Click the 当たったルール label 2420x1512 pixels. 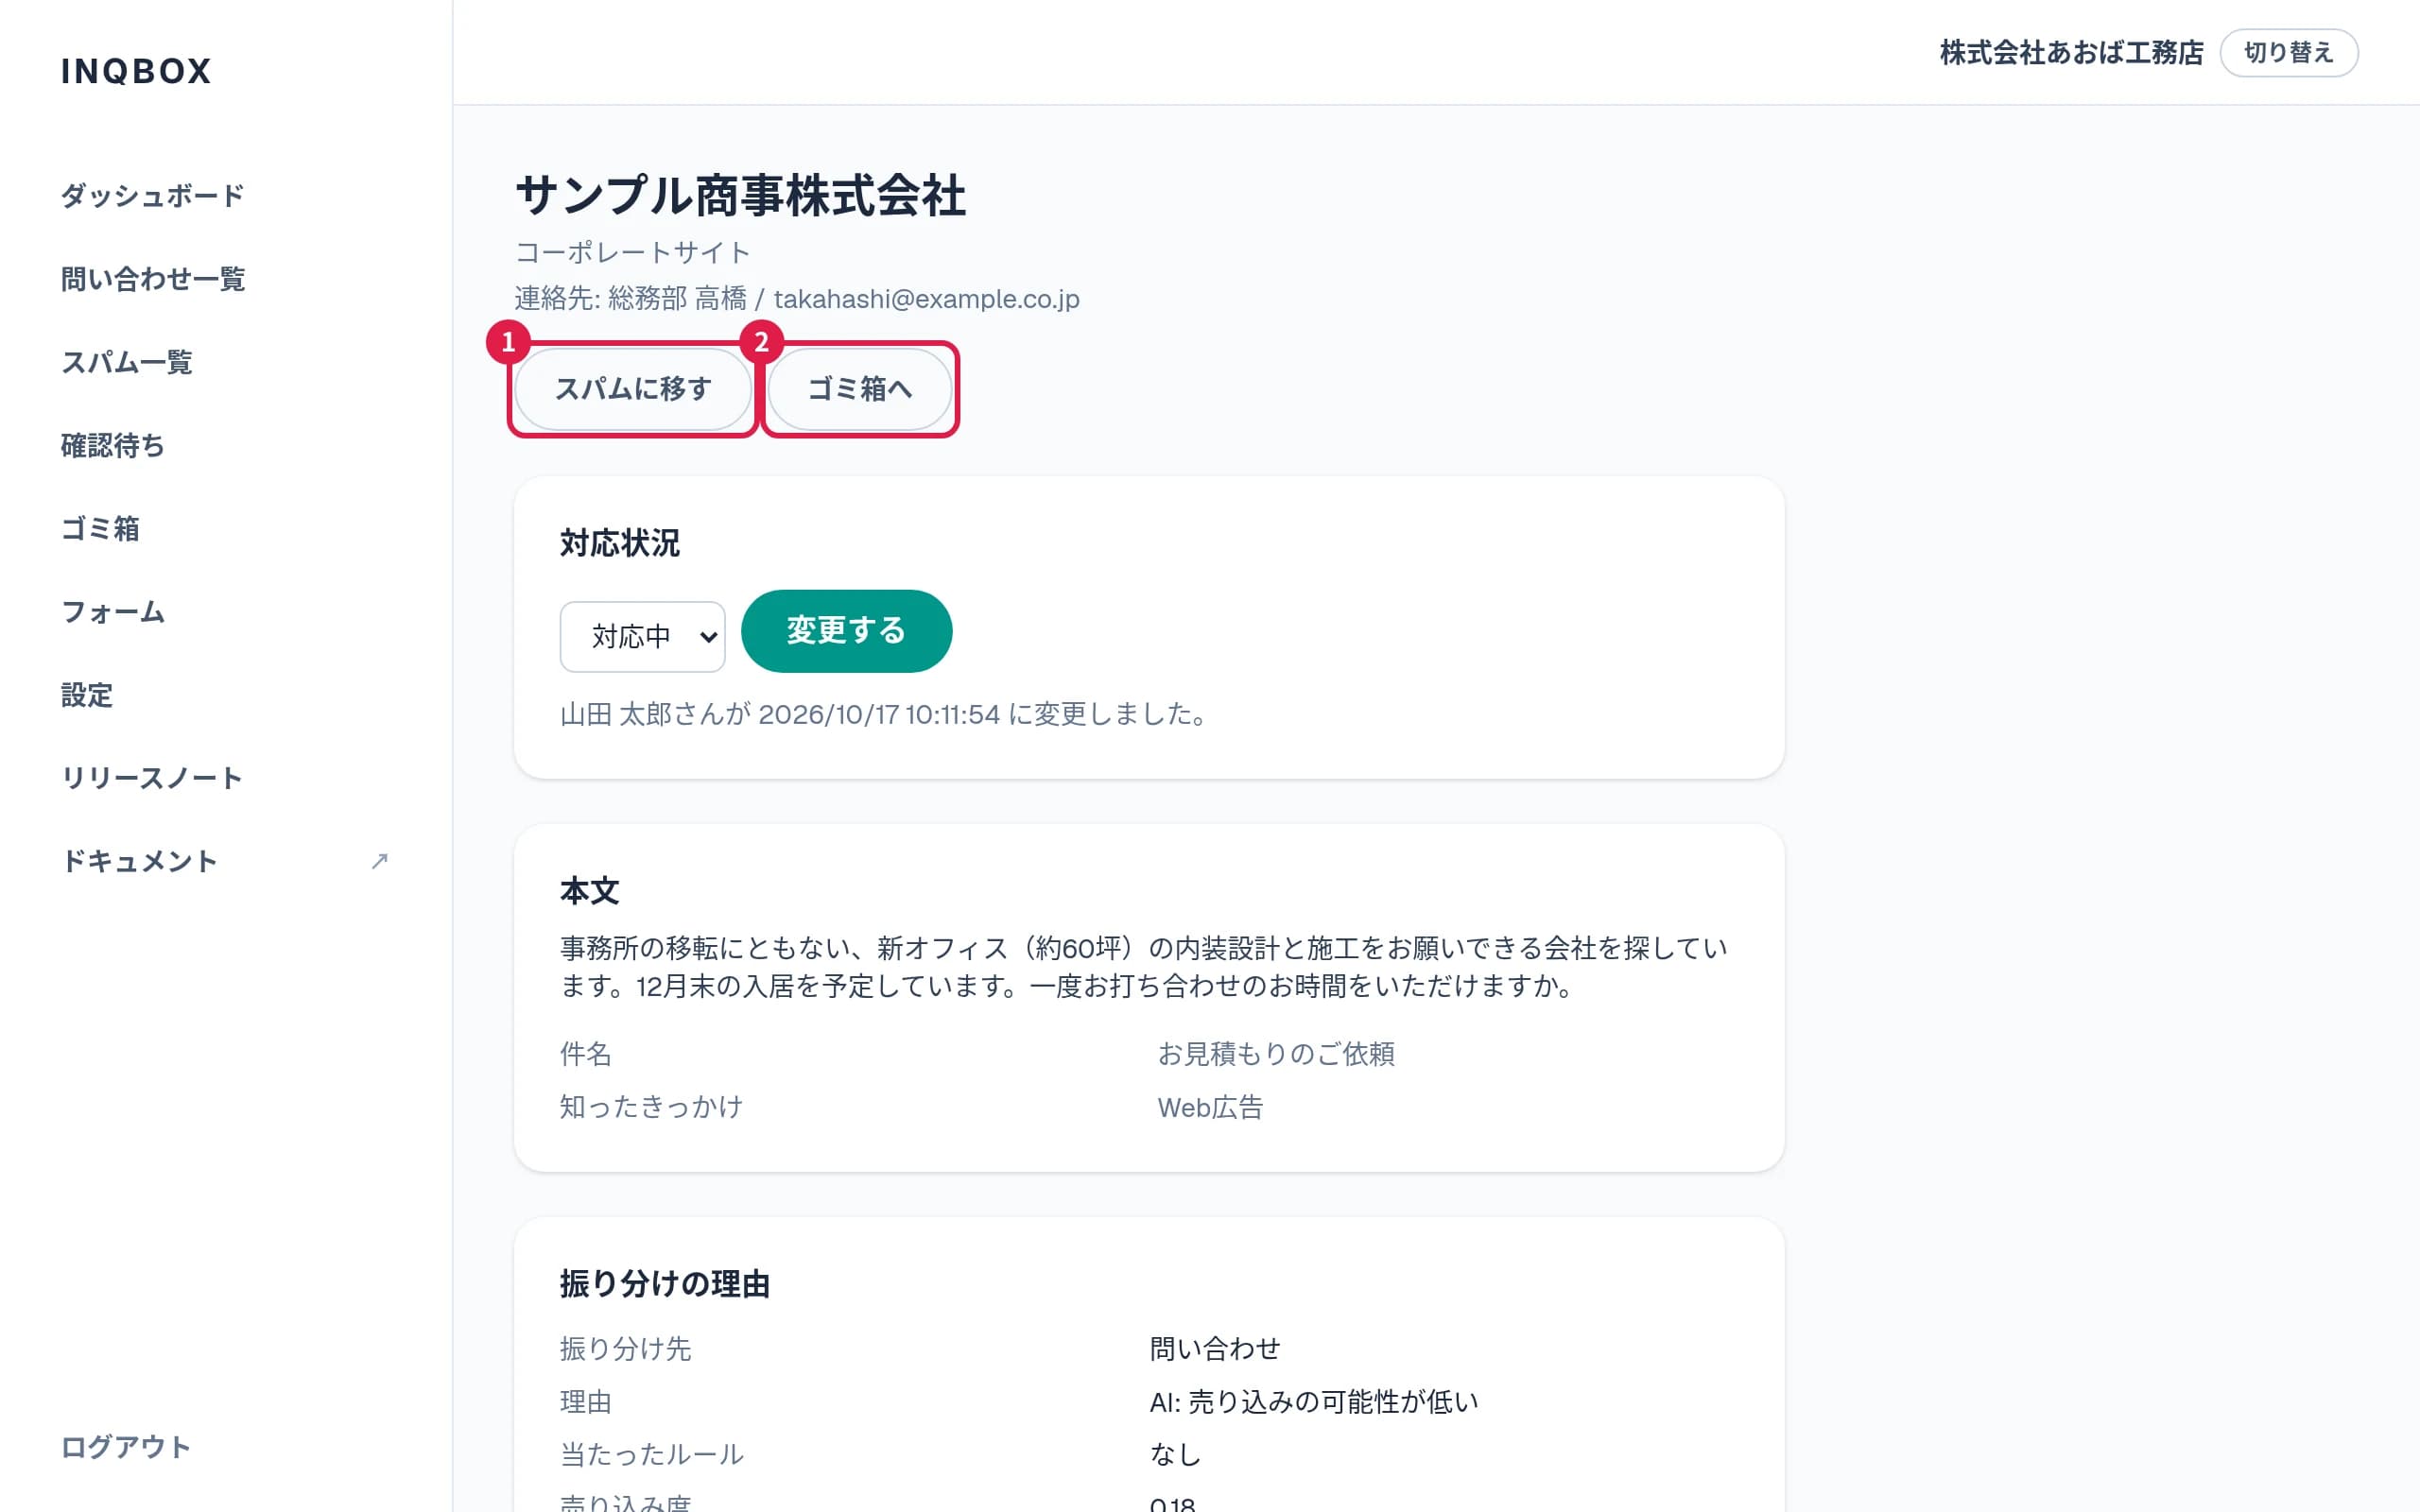(x=652, y=1454)
